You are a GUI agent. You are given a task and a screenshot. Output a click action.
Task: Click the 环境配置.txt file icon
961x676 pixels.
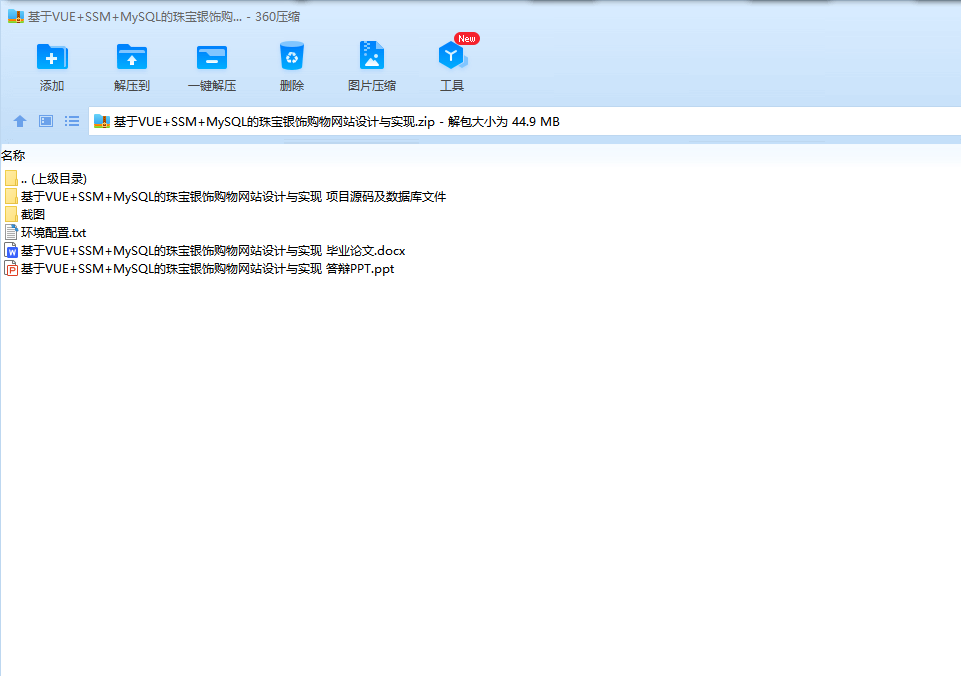coord(11,232)
